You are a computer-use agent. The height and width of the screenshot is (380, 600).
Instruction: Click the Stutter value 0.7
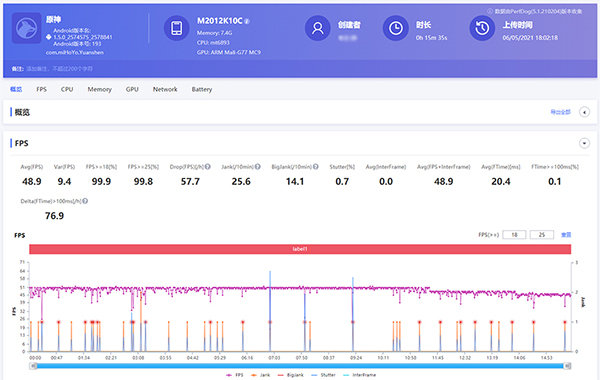click(x=342, y=181)
